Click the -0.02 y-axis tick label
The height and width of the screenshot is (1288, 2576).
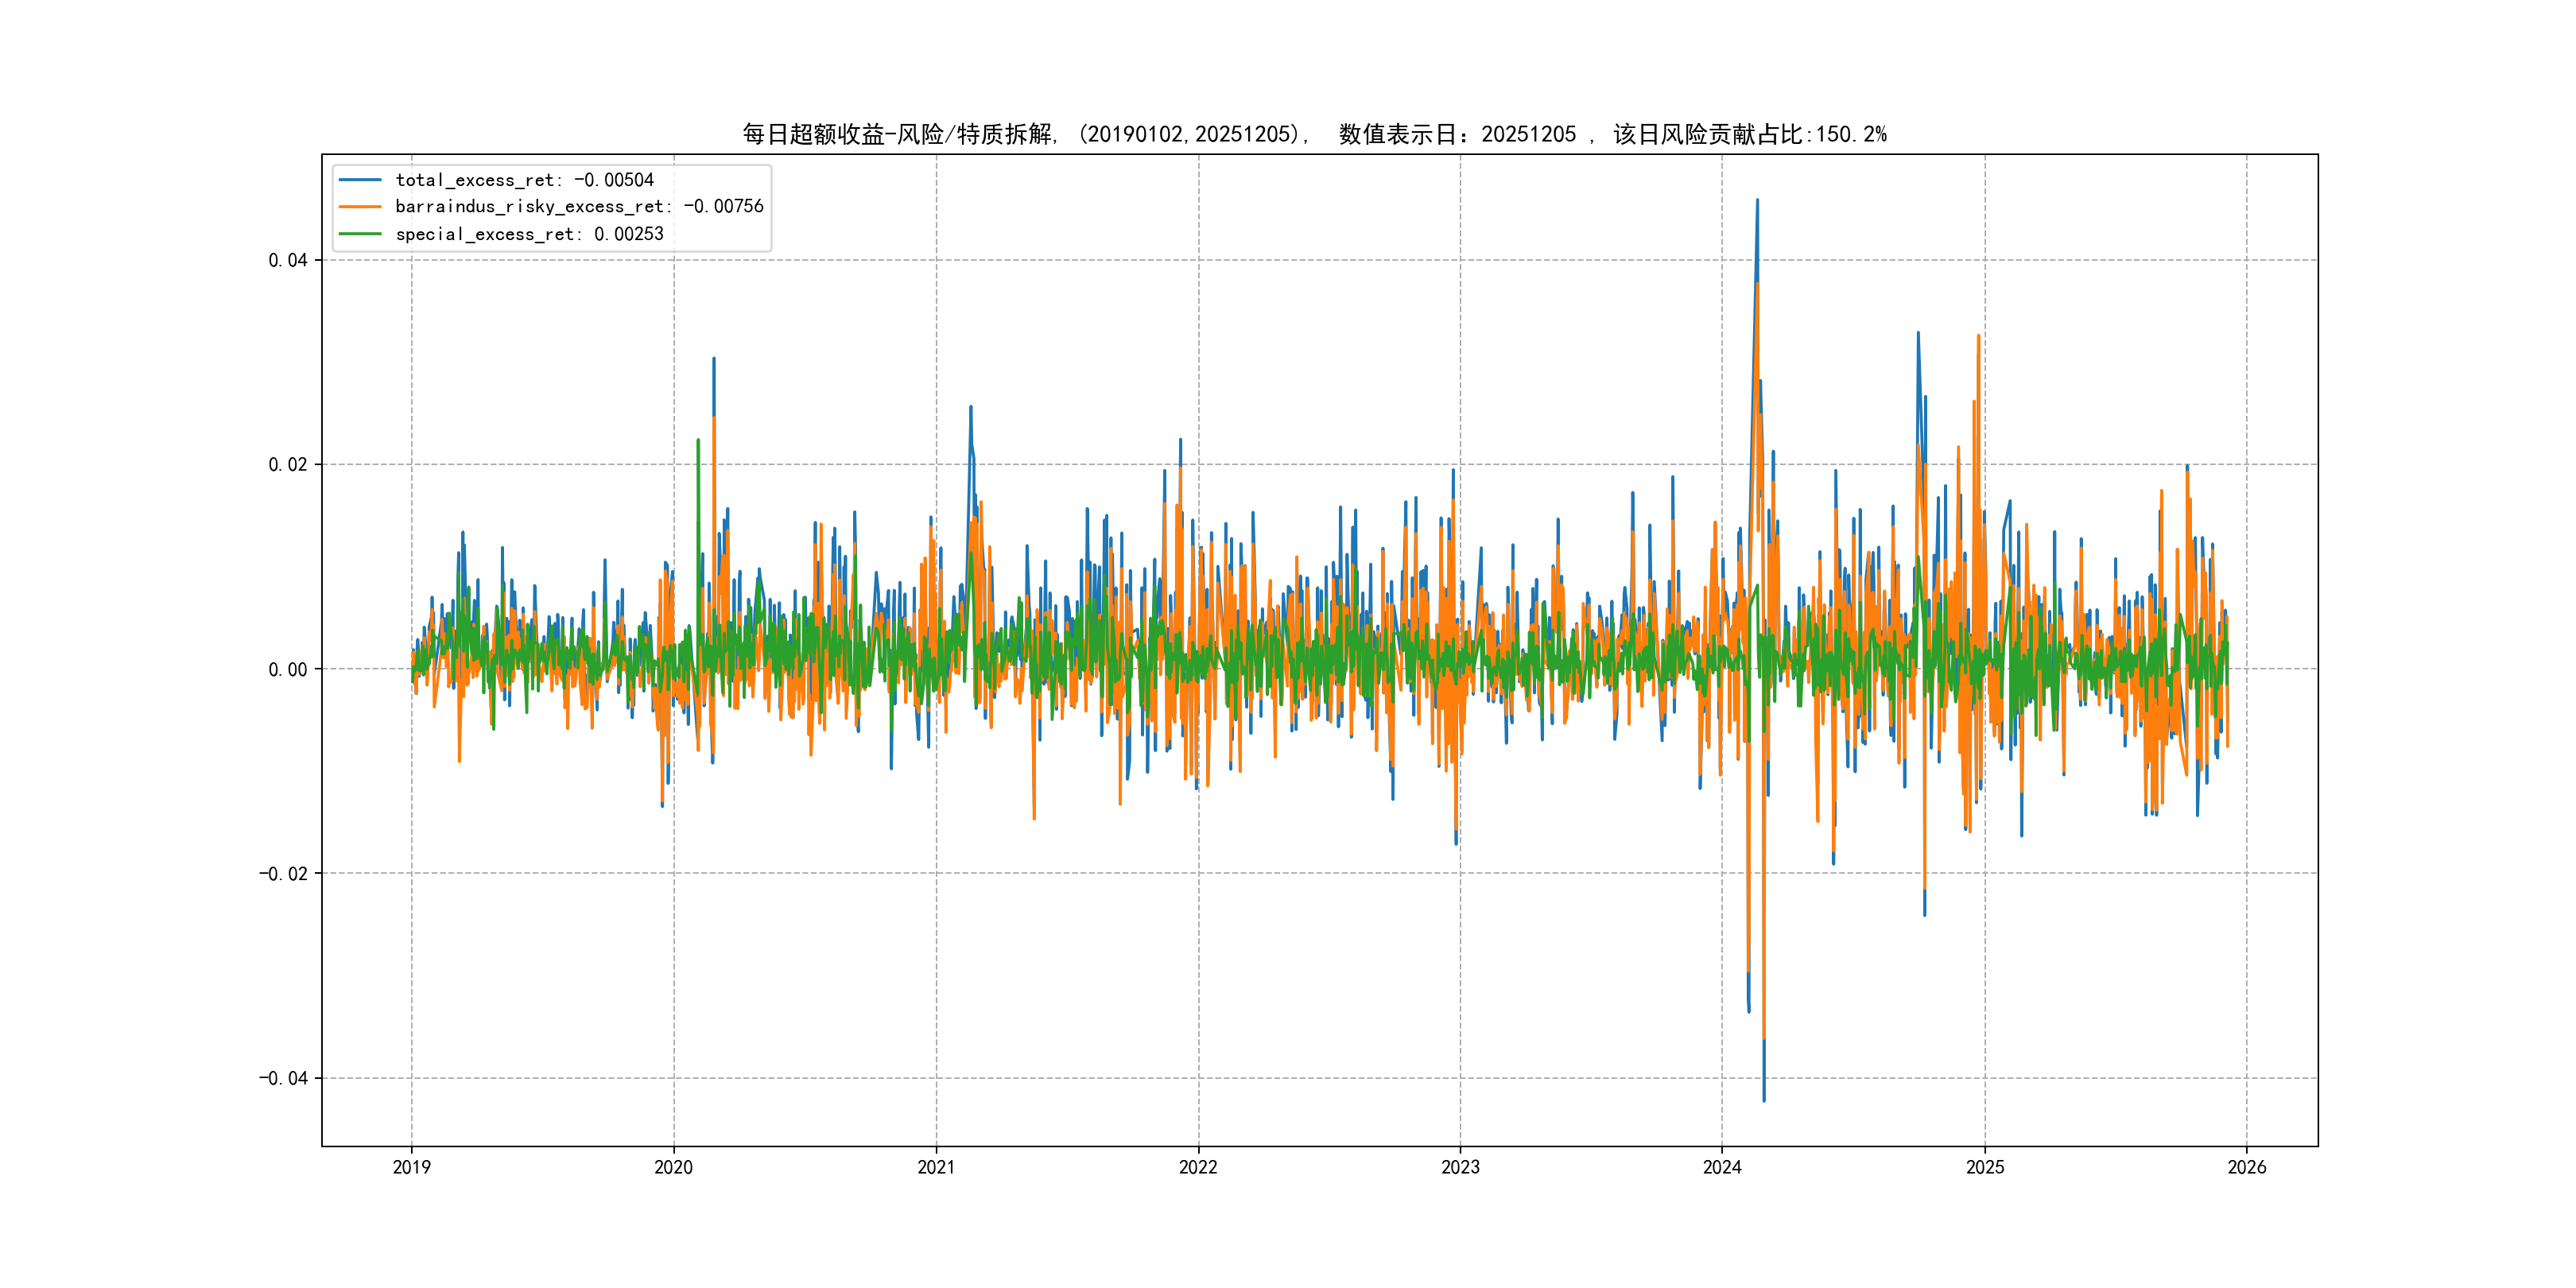pyautogui.click(x=283, y=874)
